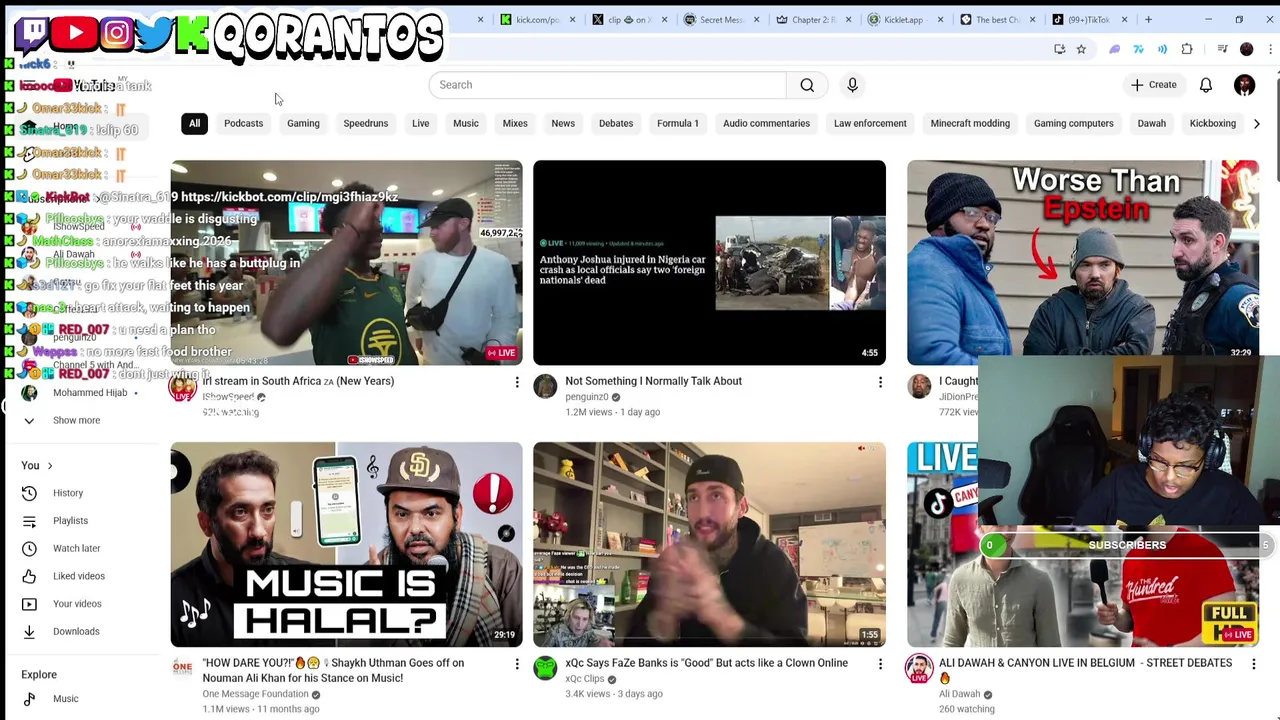The image size is (1280, 720).
Task: Open options menu for Not Something I Normally Talk About
Action: (880, 382)
